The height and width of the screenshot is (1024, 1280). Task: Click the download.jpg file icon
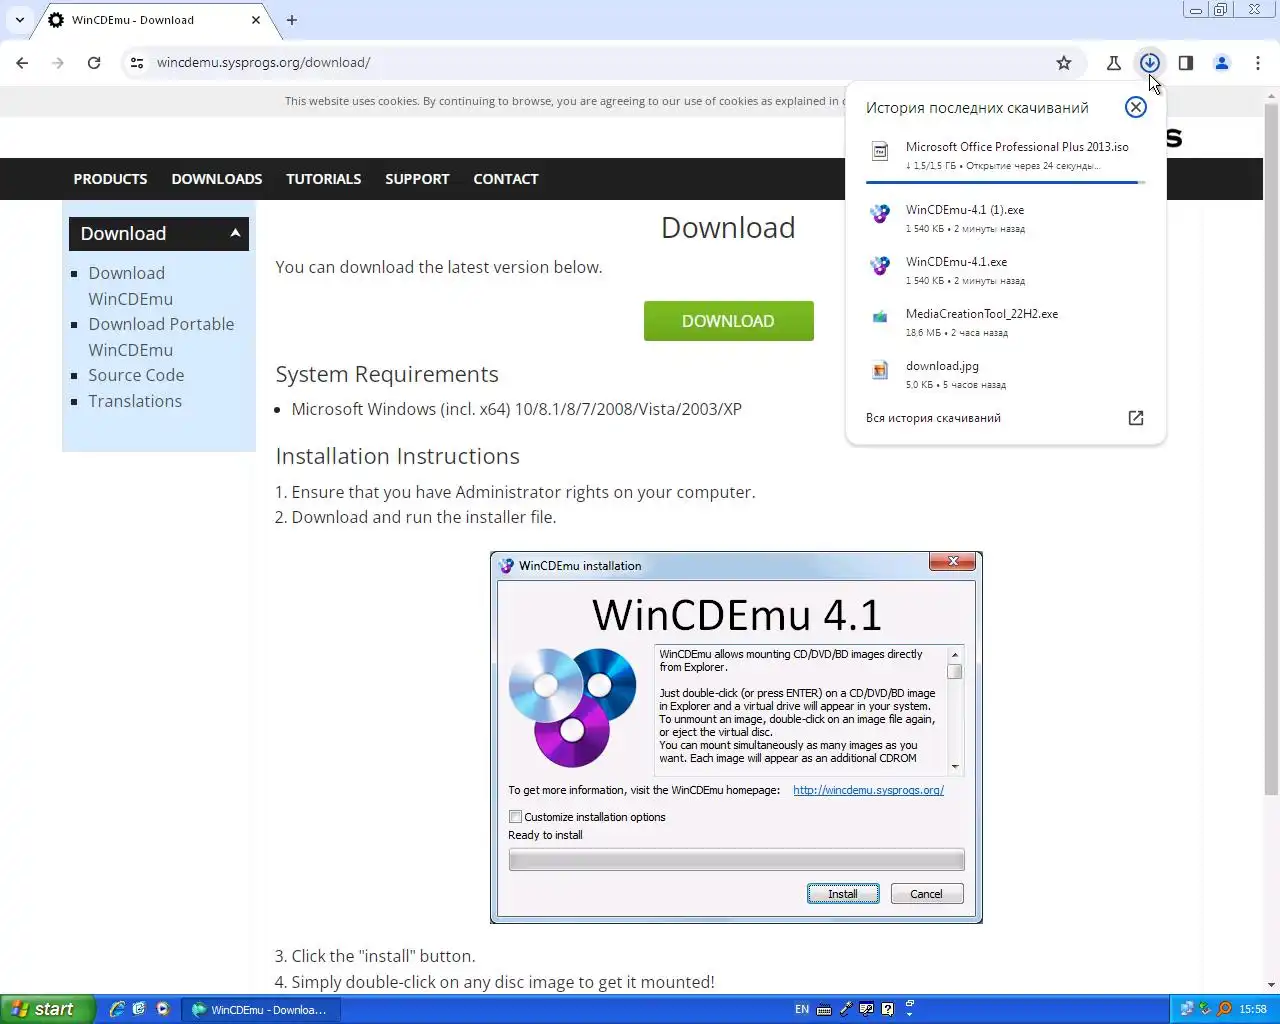(880, 371)
